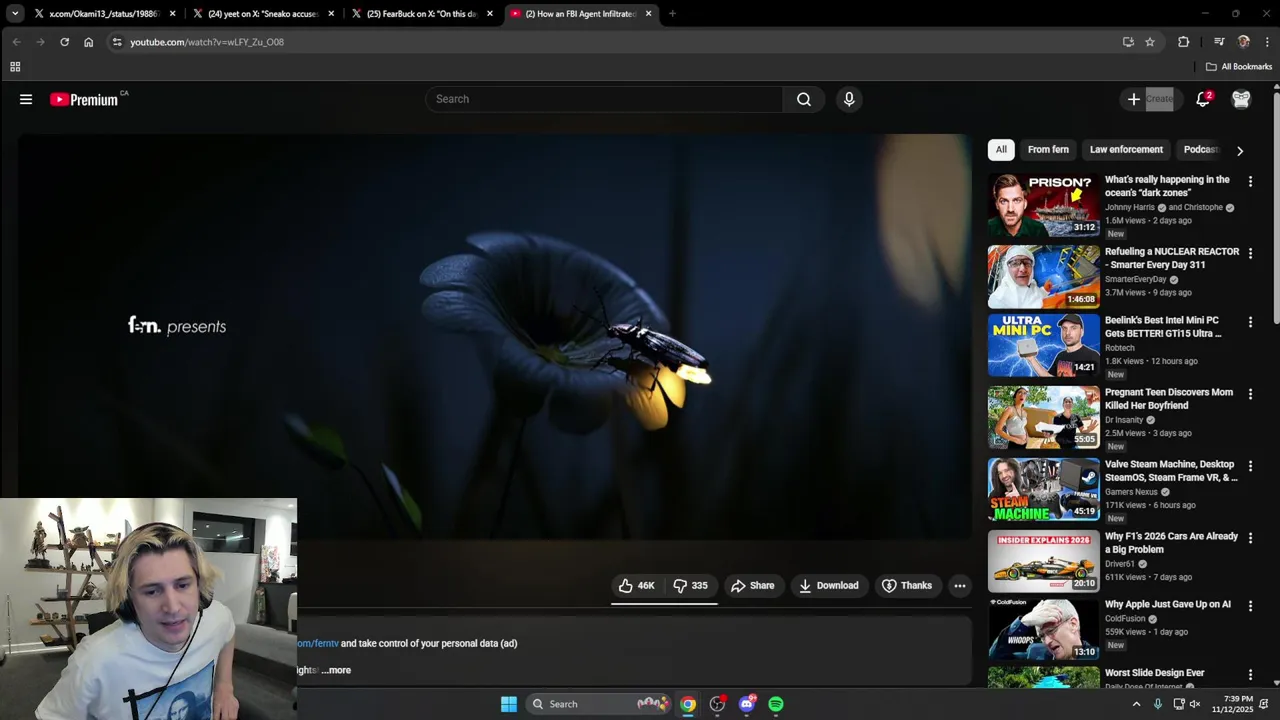Start voice search with microphone icon
The image size is (1280, 720).
click(849, 99)
